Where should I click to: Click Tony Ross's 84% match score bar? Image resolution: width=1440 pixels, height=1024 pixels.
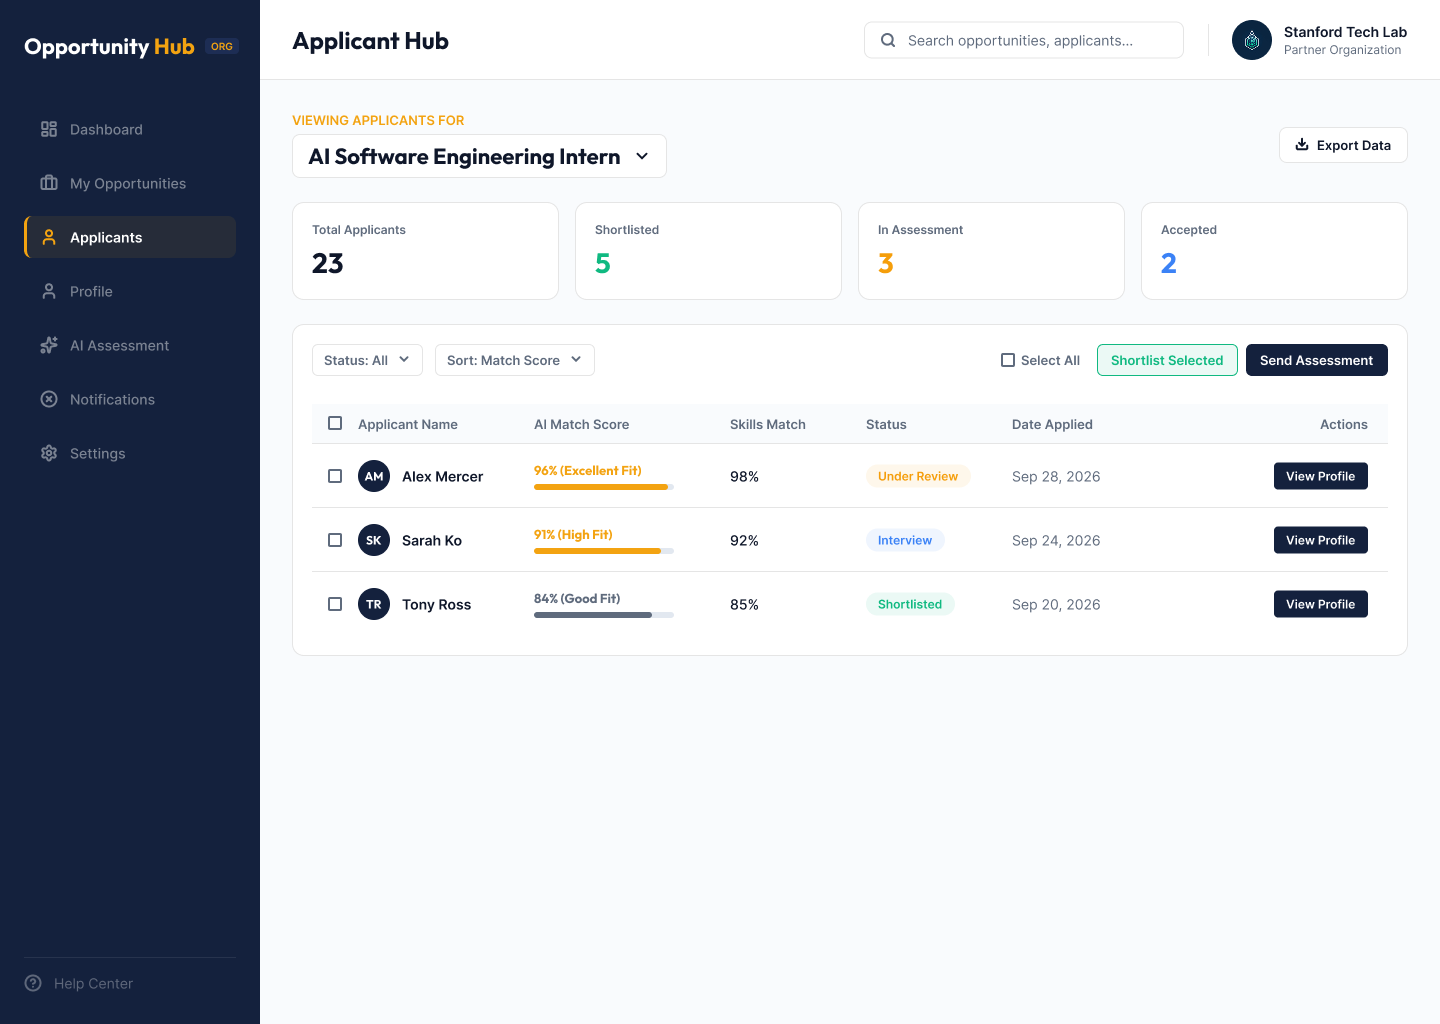click(604, 615)
